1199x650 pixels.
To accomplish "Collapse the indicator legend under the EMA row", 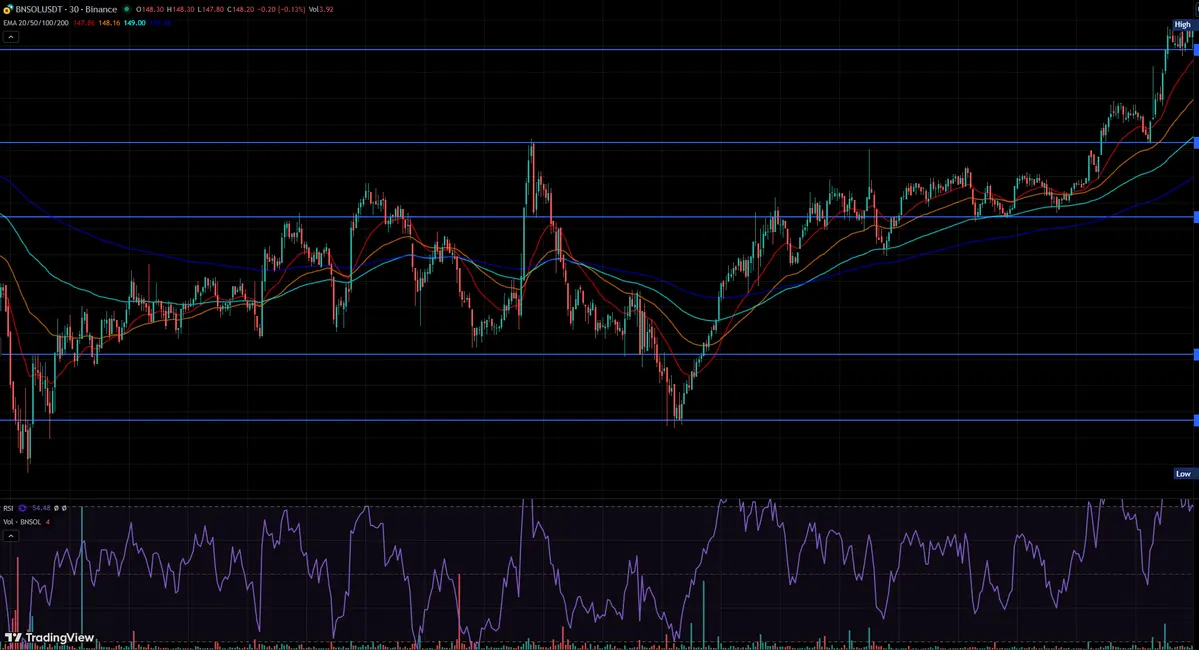I will (x=11, y=37).
